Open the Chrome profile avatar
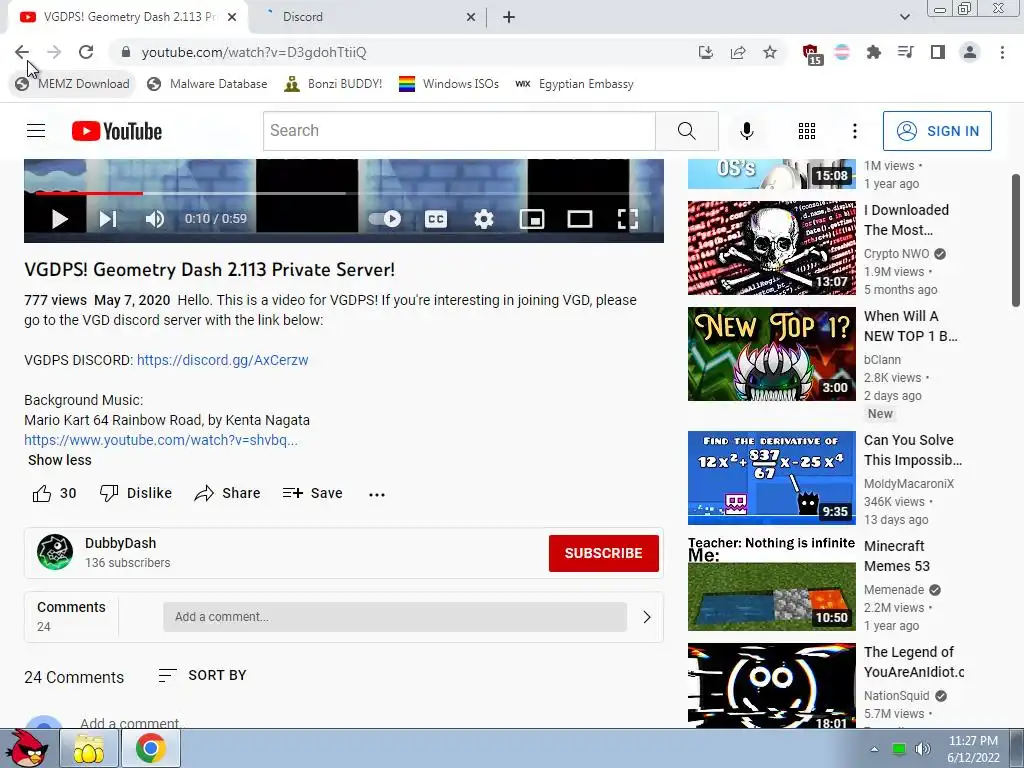The height and width of the screenshot is (768, 1024). coord(970,52)
